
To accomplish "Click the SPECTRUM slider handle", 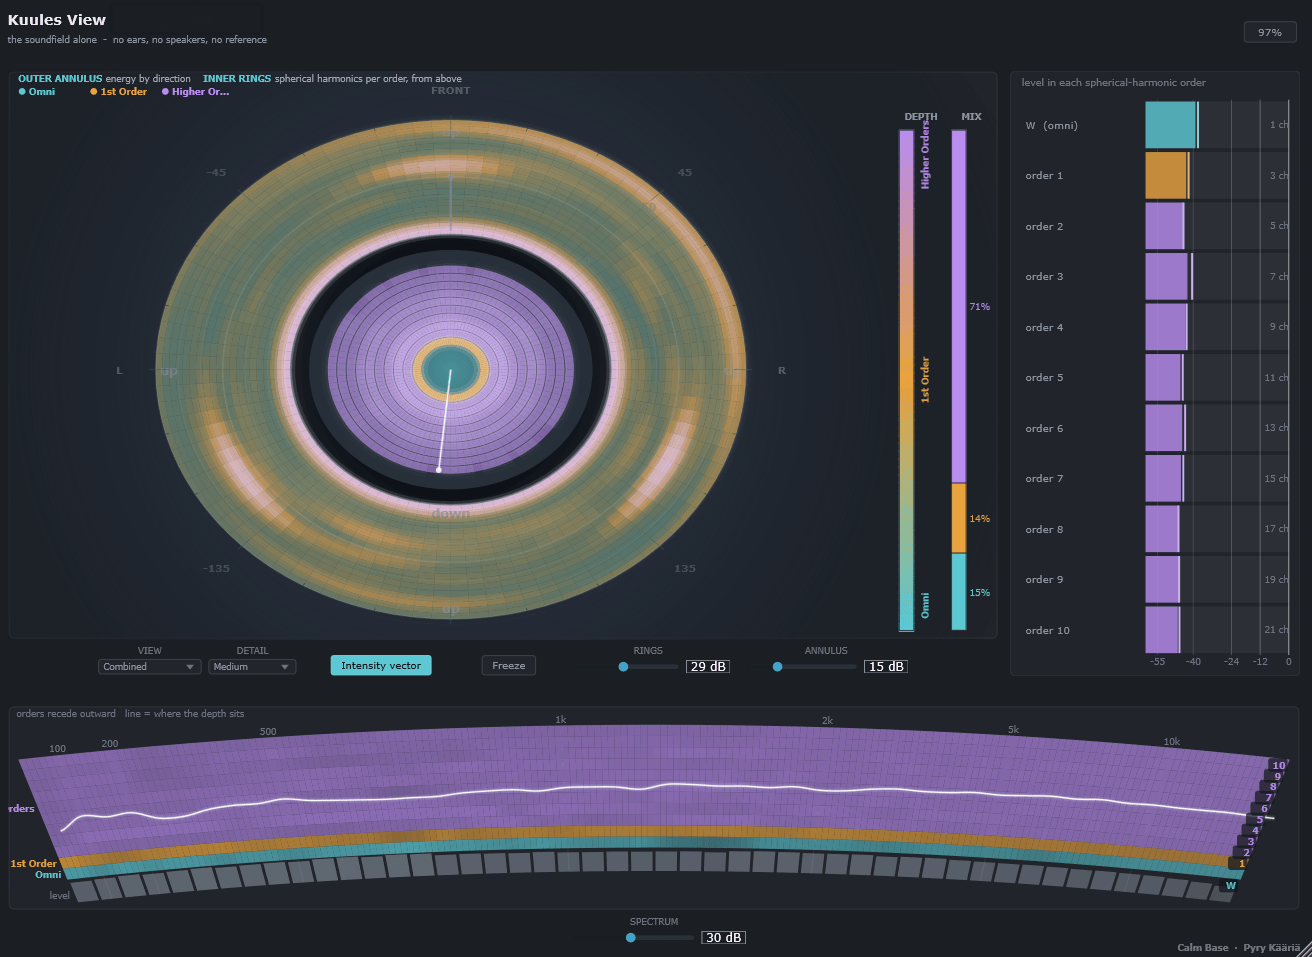I will 630,937.
